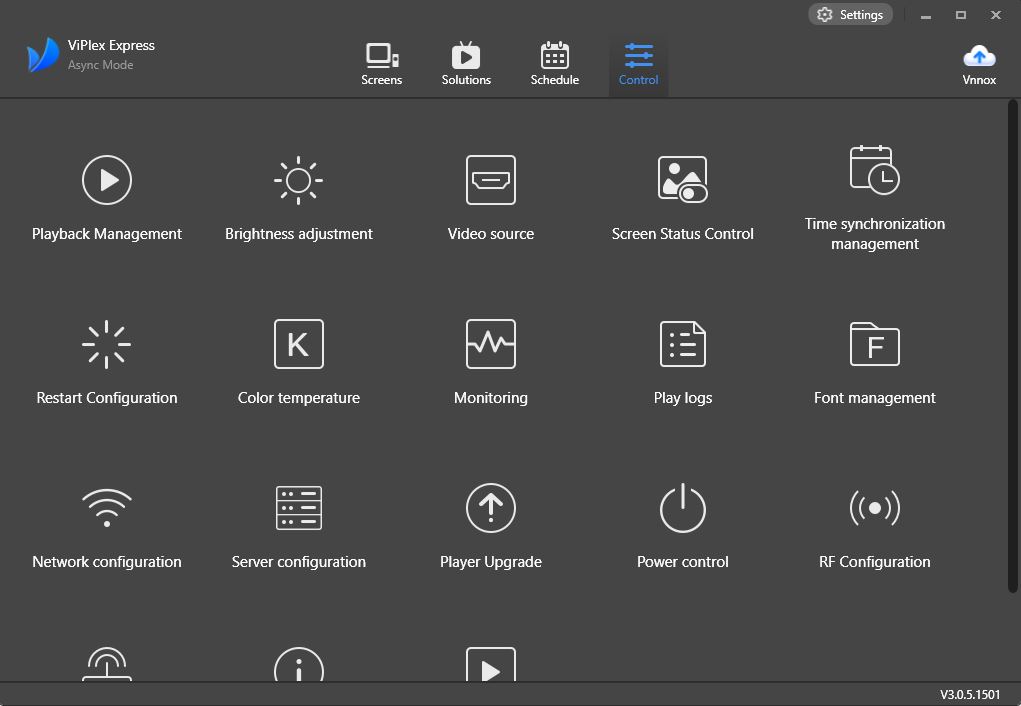Viewport: 1021px width, 706px height.
Task: Open Screen Status Control
Action: (x=683, y=180)
